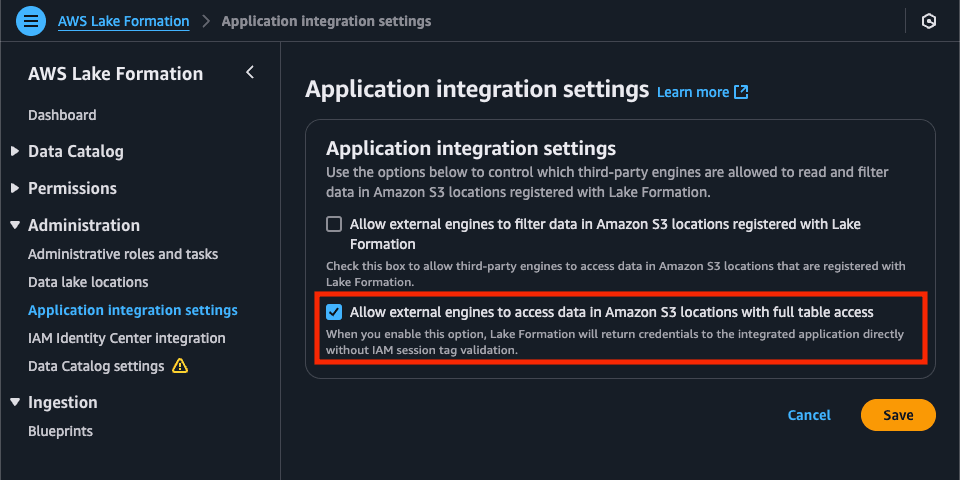Click the warning triangle next to Data Catalog settings
960x480 pixels.
coord(180,366)
